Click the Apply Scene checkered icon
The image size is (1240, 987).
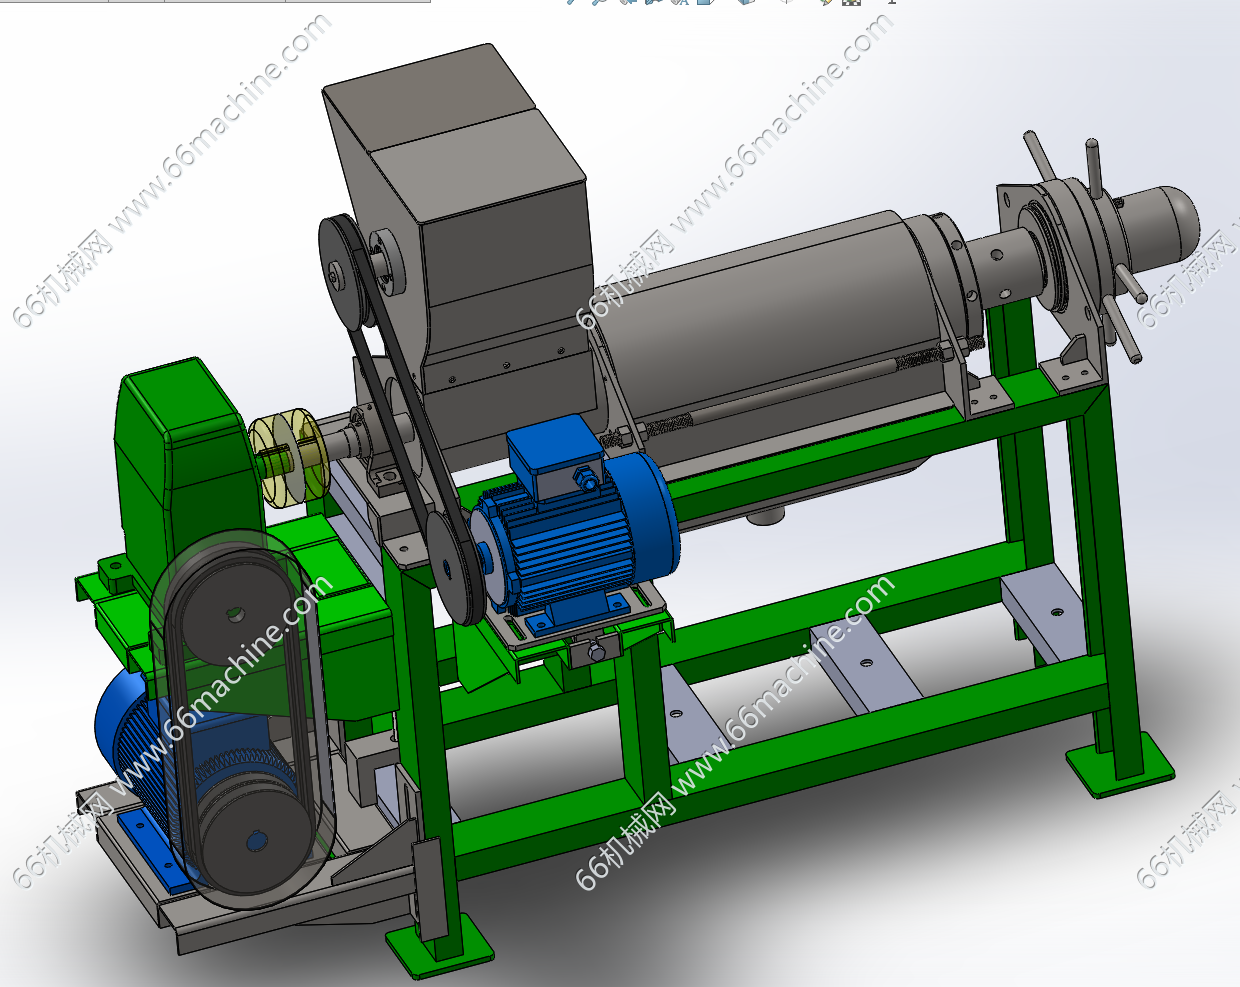pyautogui.click(x=852, y=2)
